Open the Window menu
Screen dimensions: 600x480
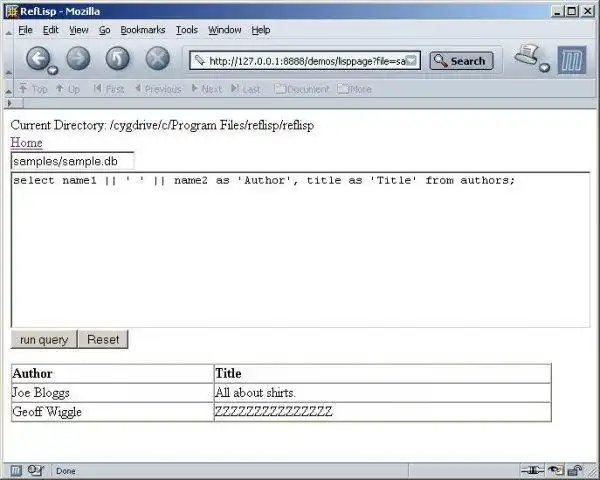click(225, 30)
